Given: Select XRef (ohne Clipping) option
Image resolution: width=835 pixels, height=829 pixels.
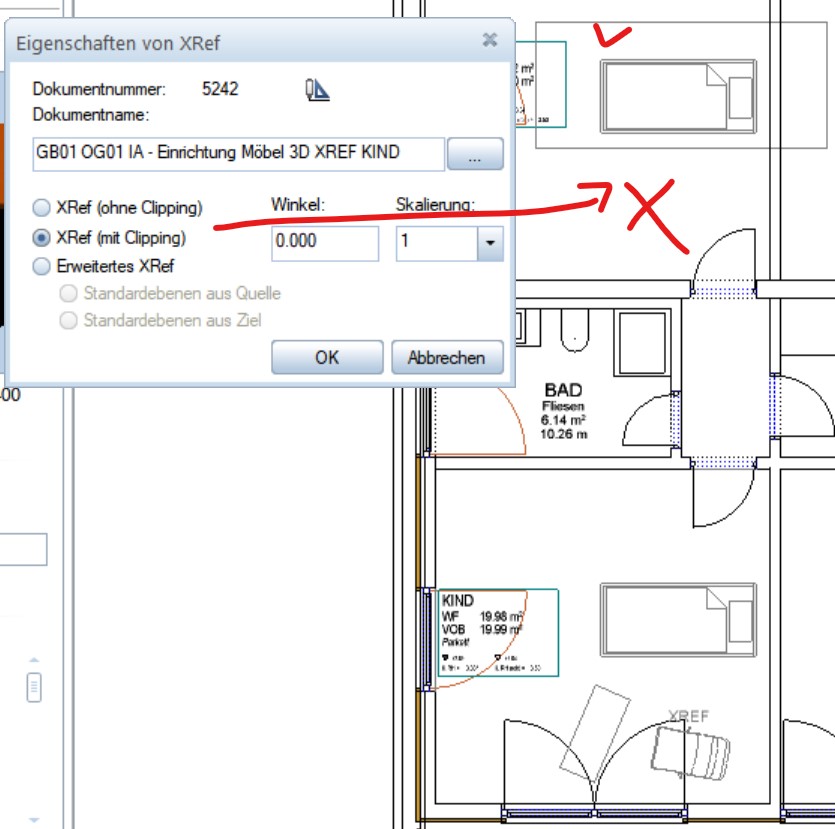Looking at the screenshot, I should pos(42,208).
